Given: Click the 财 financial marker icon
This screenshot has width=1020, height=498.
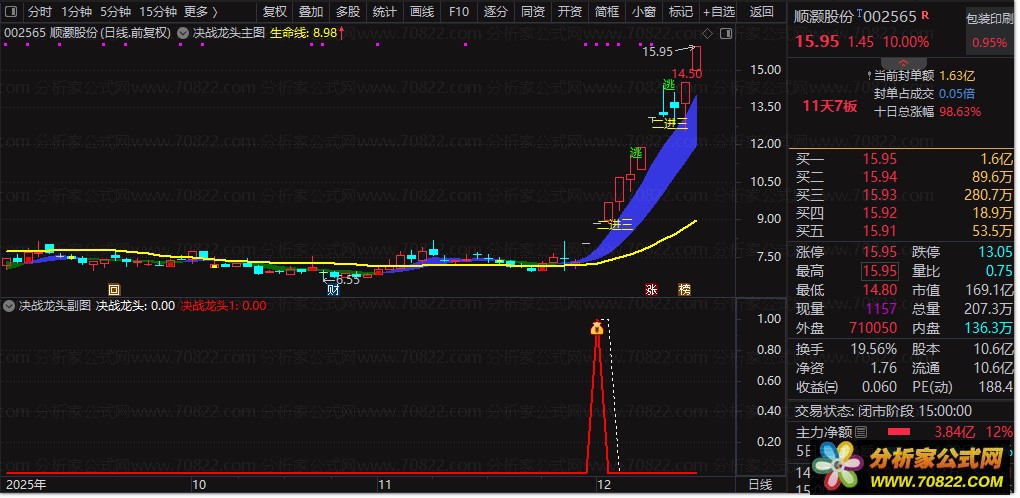Looking at the screenshot, I should point(333,290).
